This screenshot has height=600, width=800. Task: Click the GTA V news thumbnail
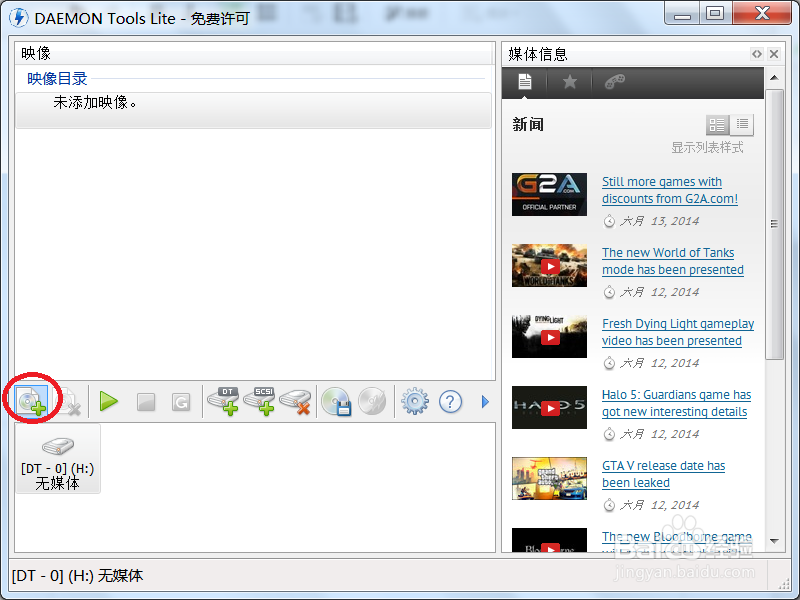click(x=549, y=478)
